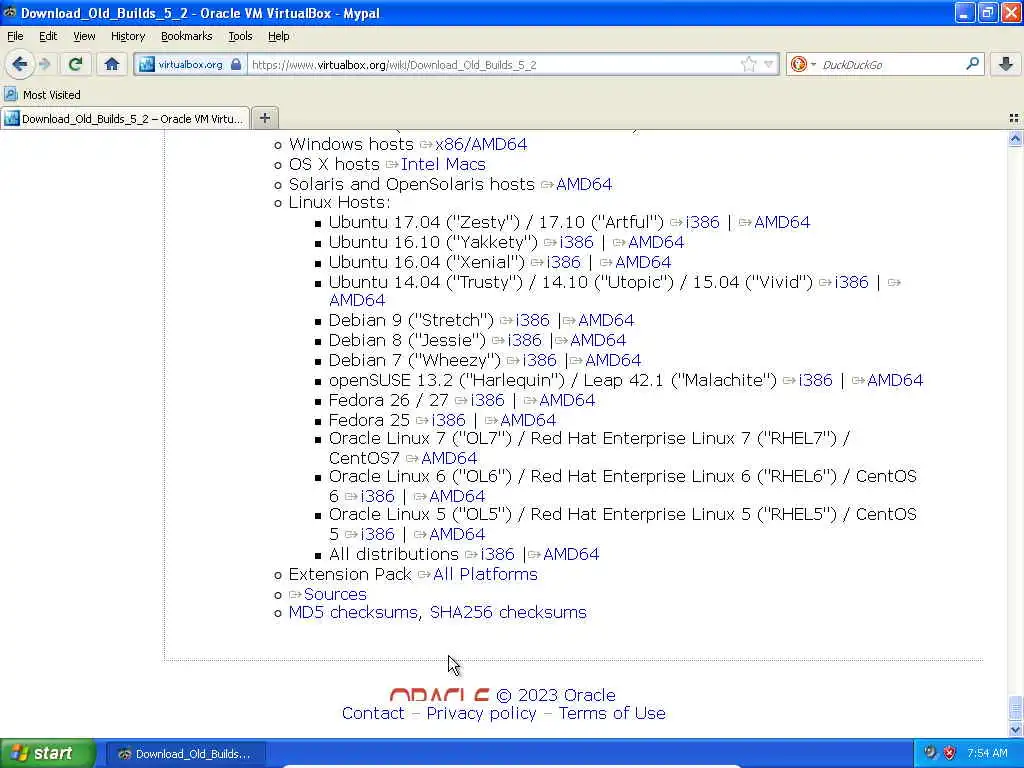This screenshot has width=1024, height=768.
Task: Download Debian 9 Stretch i386 package
Action: pos(532,320)
